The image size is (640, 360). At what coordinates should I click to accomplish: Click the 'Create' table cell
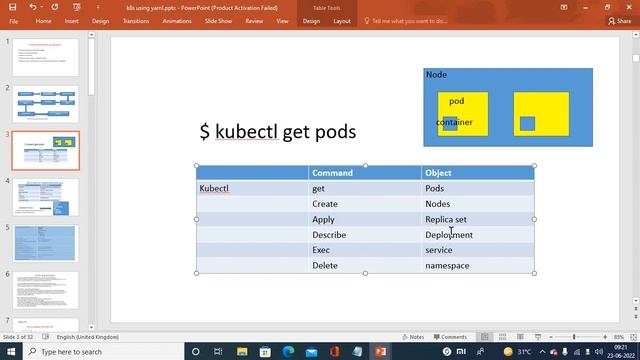(x=365, y=204)
